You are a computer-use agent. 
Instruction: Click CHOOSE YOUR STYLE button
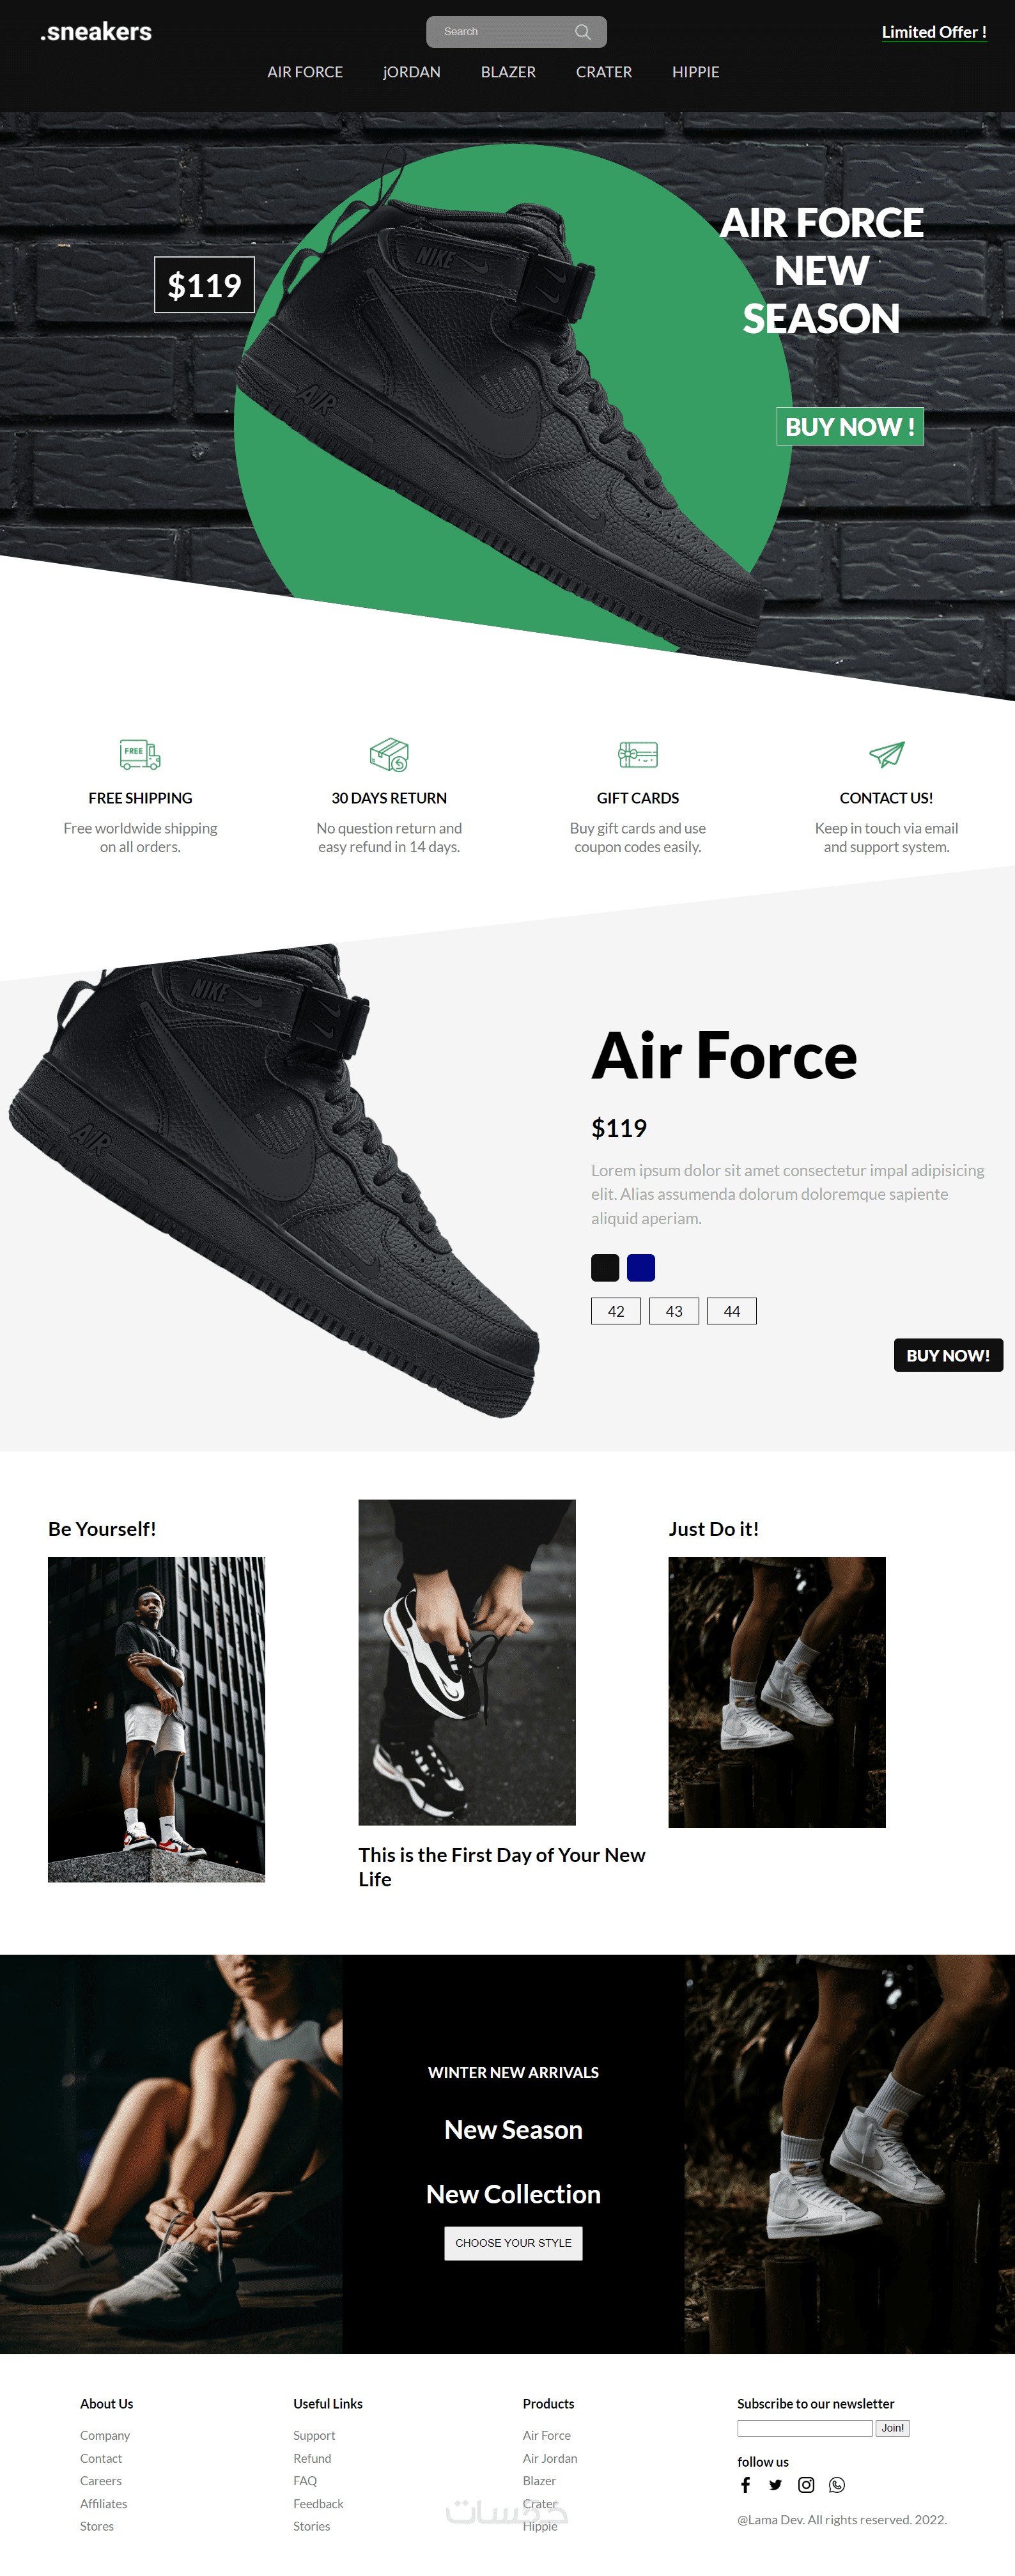[513, 2243]
